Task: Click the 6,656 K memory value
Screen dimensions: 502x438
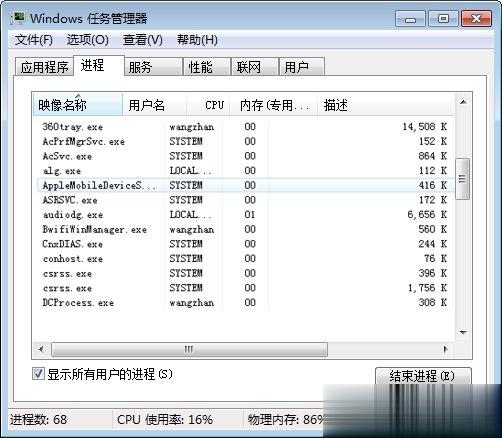Action: [427, 215]
